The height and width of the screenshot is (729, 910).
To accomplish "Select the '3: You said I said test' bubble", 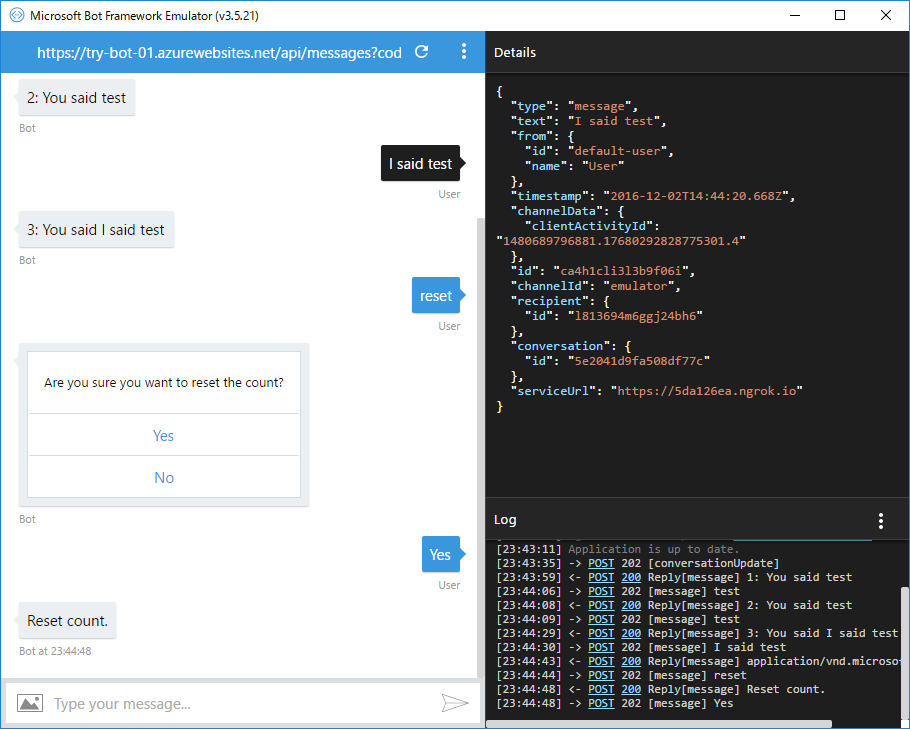I will [96, 229].
